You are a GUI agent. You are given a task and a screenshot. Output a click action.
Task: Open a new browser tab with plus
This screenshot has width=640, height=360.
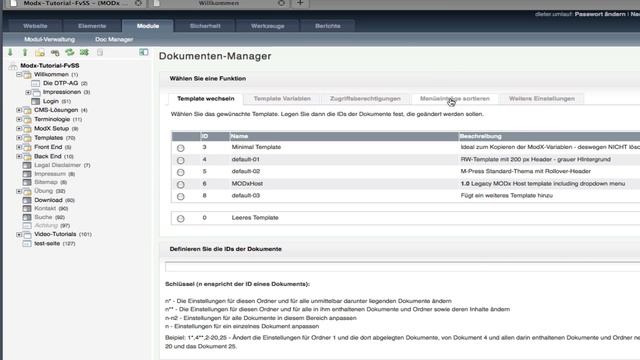click(x=300, y=3)
